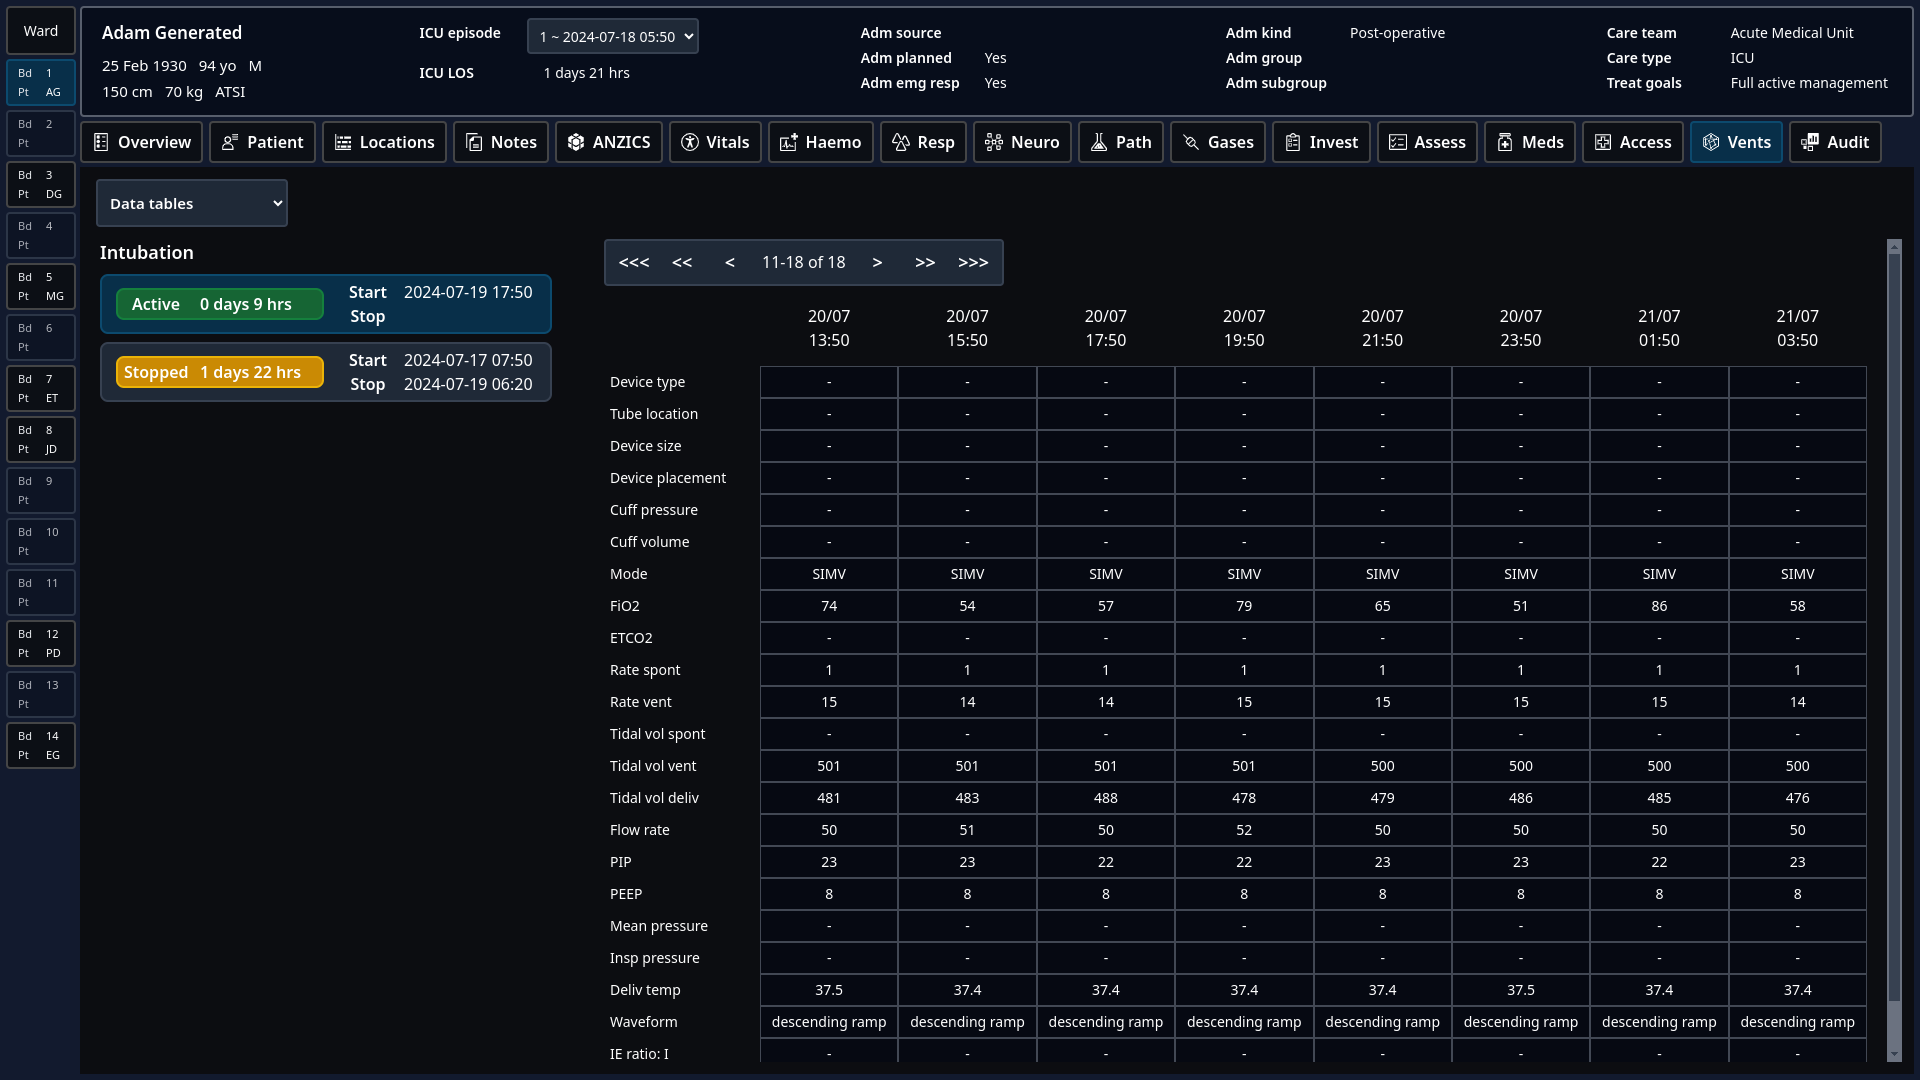Select empty Bed 10
This screenshot has width=1920, height=1080.
point(41,542)
